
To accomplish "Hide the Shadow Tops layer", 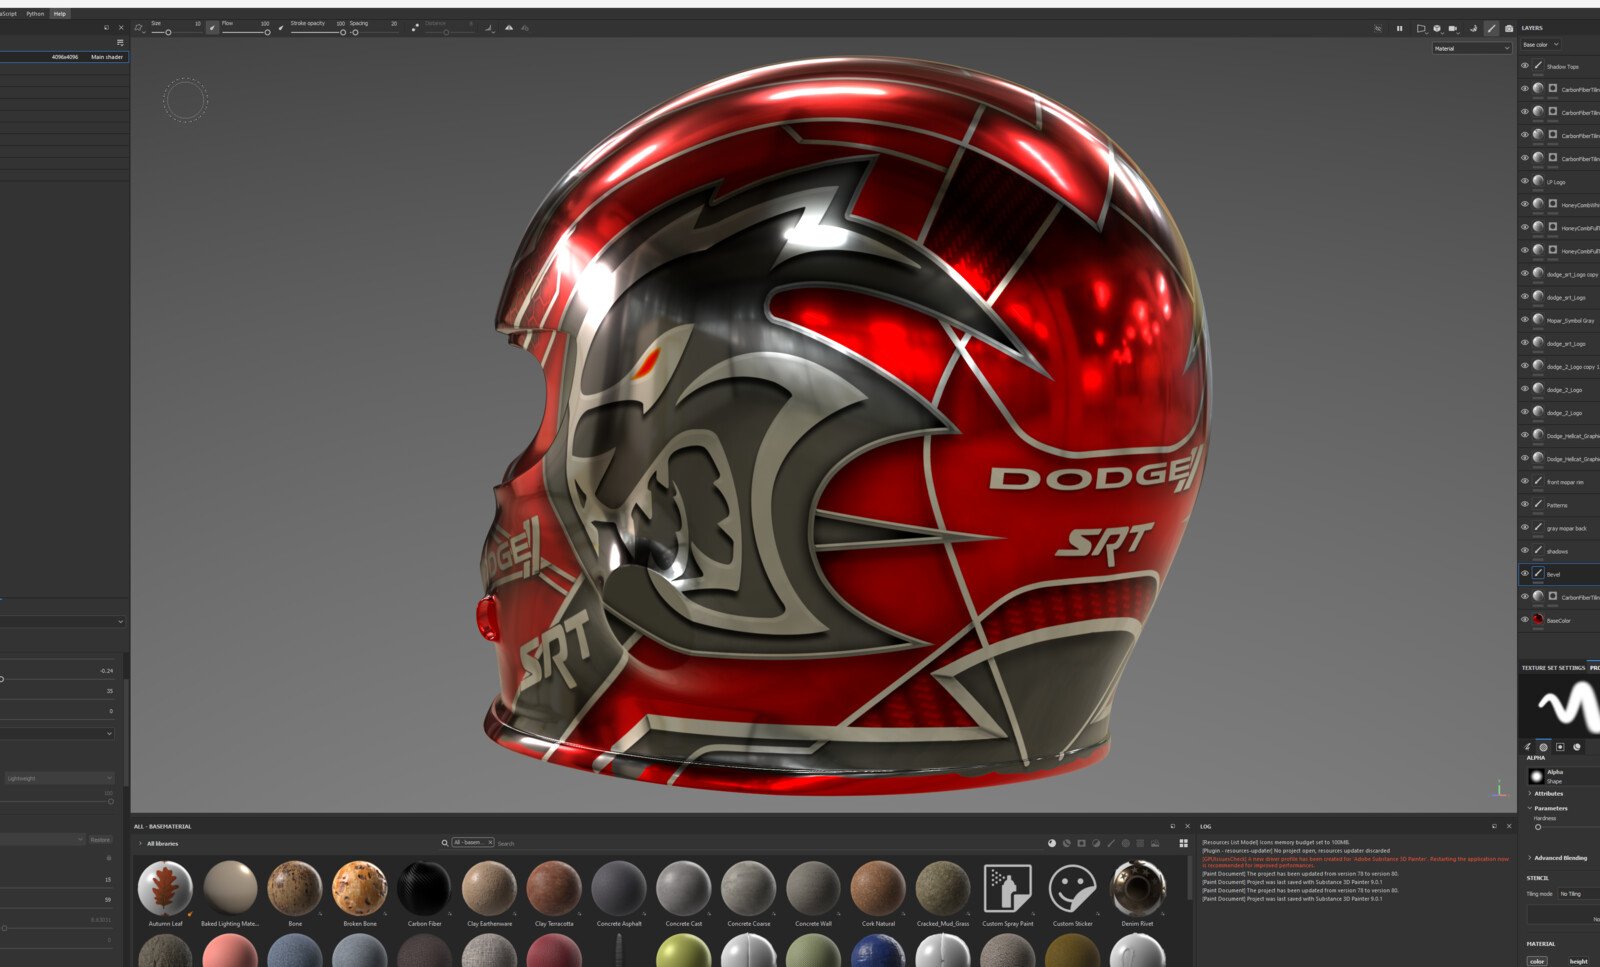I will pyautogui.click(x=1525, y=66).
